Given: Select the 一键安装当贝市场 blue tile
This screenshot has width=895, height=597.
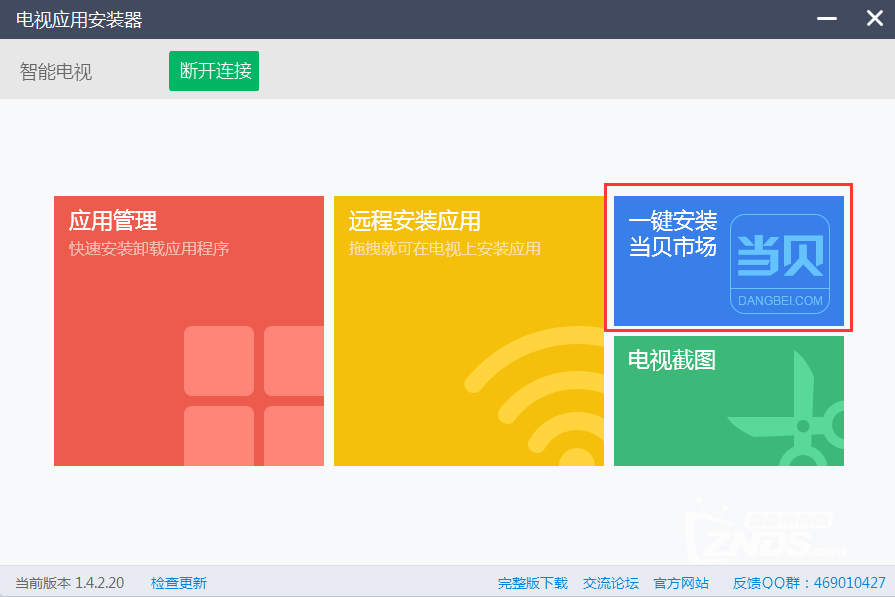Looking at the screenshot, I should click(729, 261).
